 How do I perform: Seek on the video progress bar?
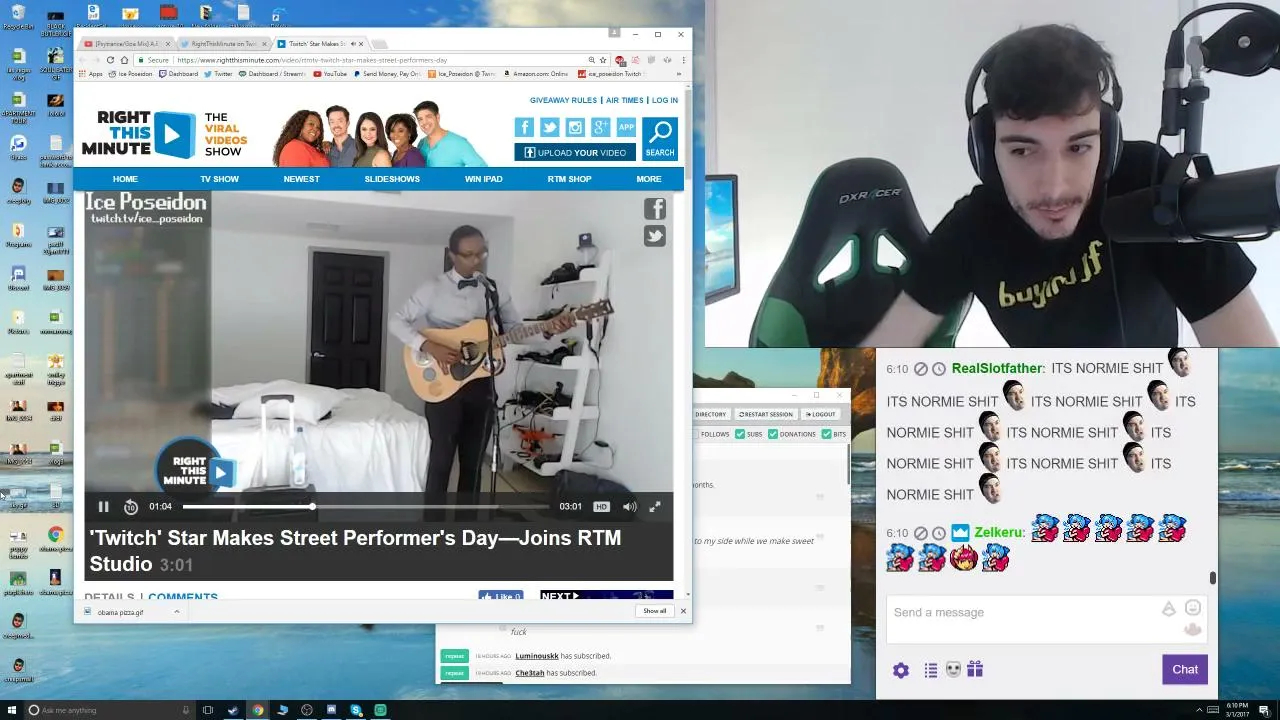(x=366, y=507)
